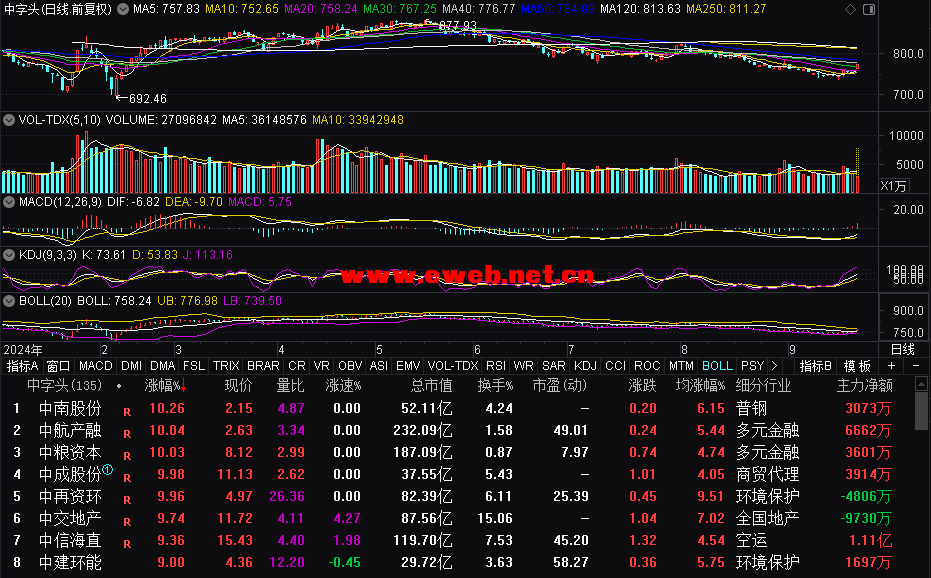Switch to the RSI indicator tab

[496, 366]
